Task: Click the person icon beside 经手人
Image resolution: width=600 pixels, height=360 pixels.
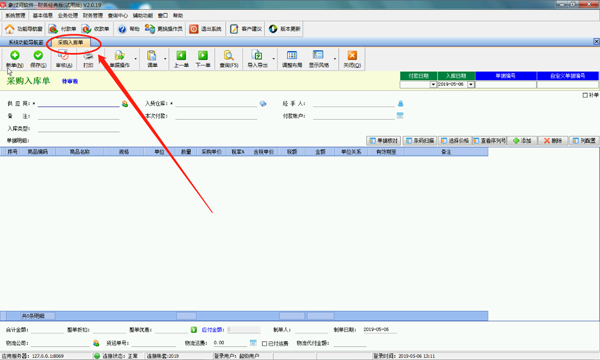Action: (x=401, y=104)
